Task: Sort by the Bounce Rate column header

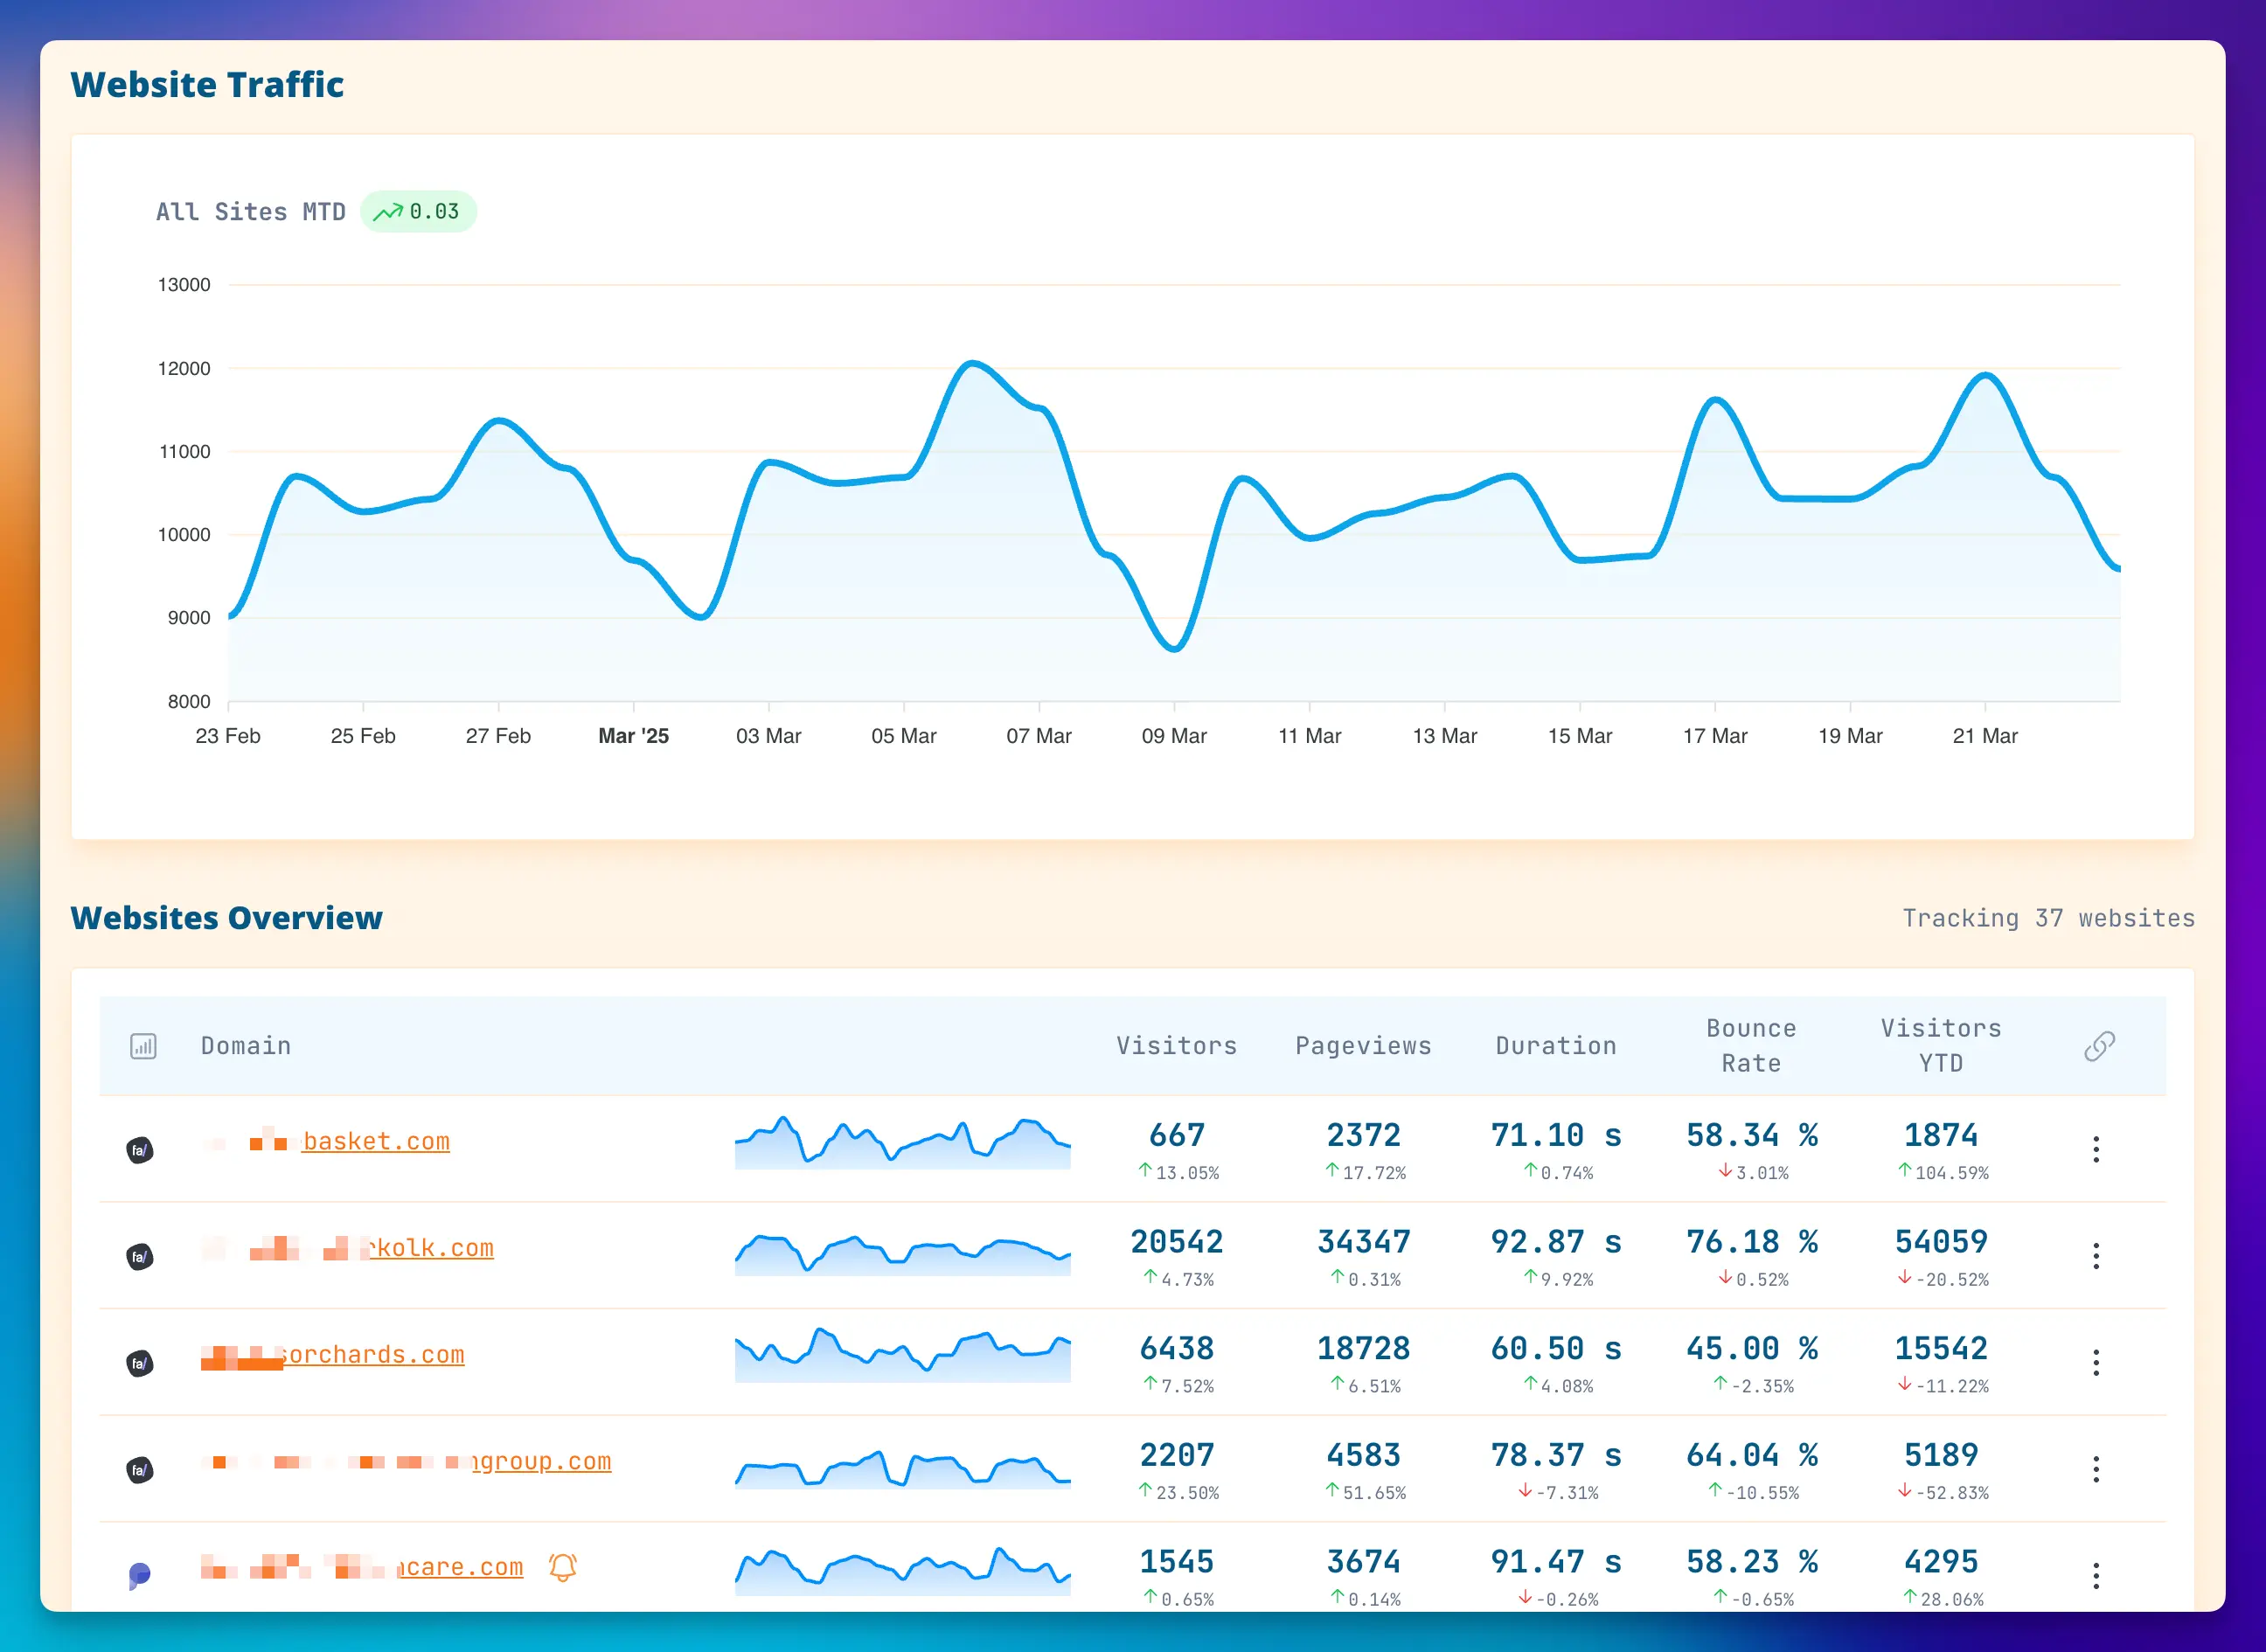Action: pyautogui.click(x=1751, y=1046)
